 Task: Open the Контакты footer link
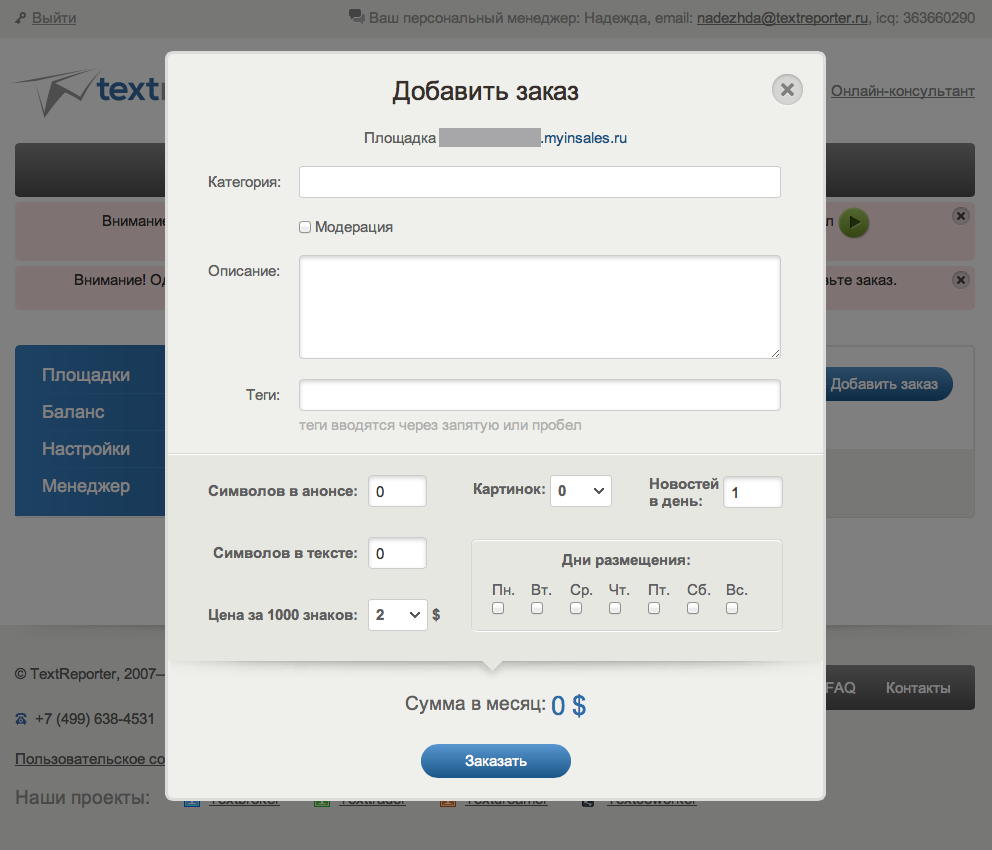918,687
